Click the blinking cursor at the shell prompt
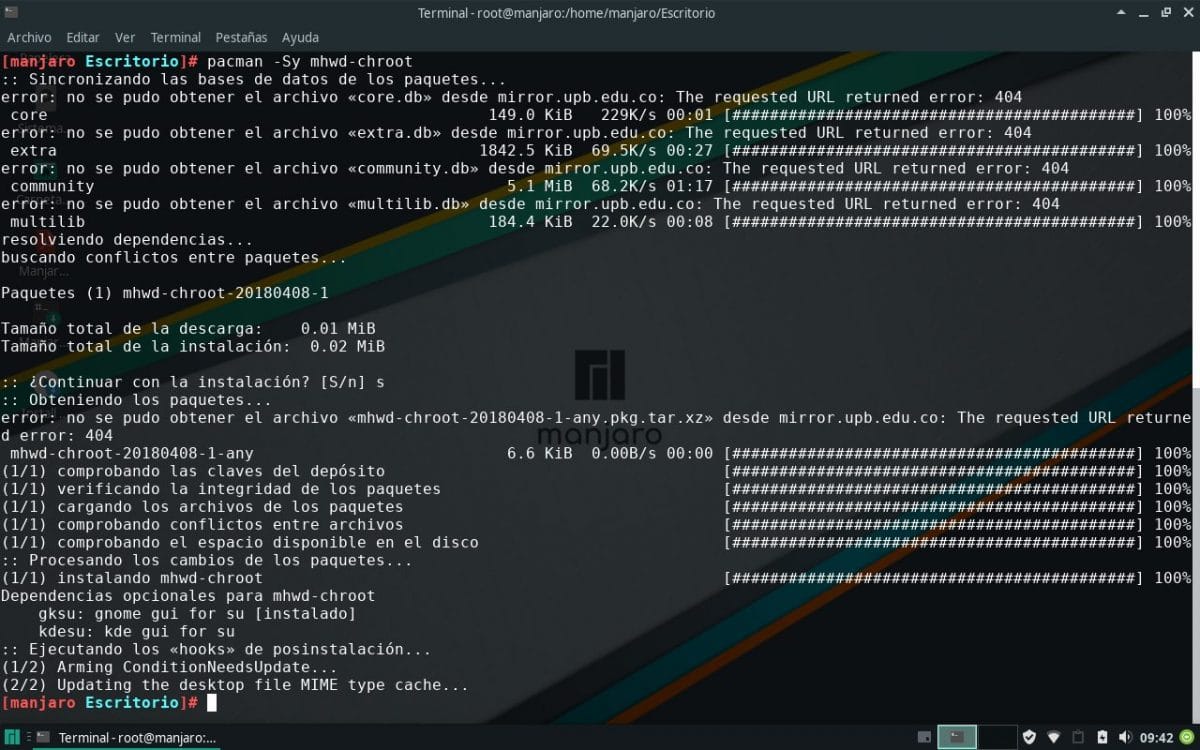The image size is (1200, 750). coord(211,702)
